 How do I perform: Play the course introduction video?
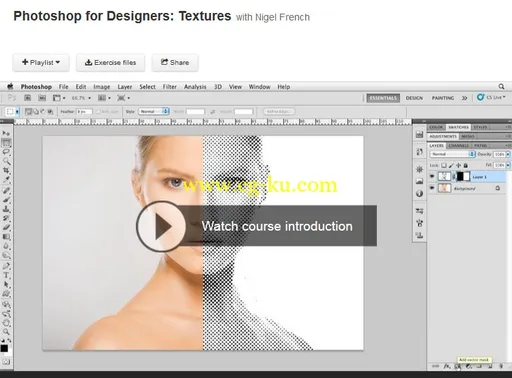click(x=161, y=226)
